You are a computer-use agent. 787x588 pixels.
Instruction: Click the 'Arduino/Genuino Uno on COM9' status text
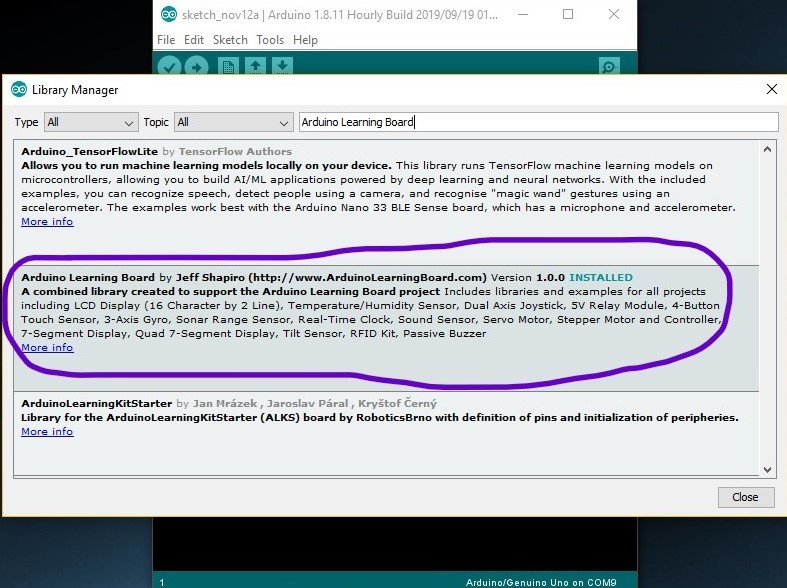(x=541, y=582)
